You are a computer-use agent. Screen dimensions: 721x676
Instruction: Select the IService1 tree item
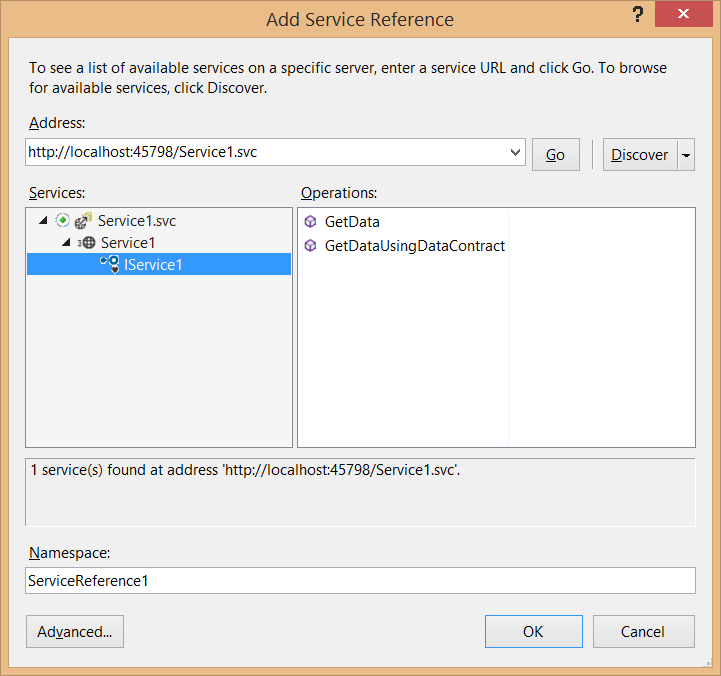[x=159, y=264]
